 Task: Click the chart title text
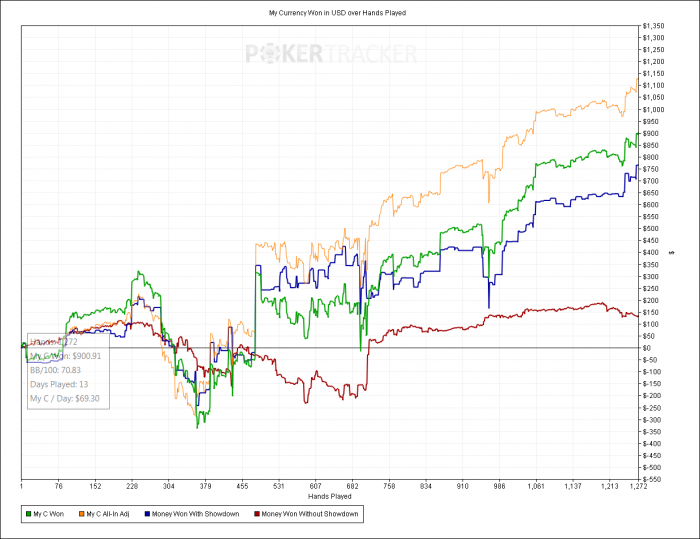(337, 13)
